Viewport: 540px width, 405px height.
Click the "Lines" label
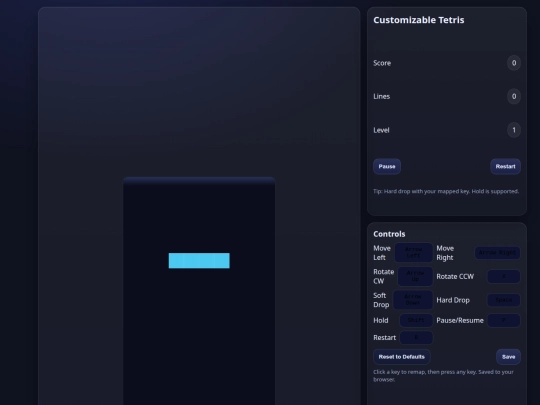[x=382, y=96]
